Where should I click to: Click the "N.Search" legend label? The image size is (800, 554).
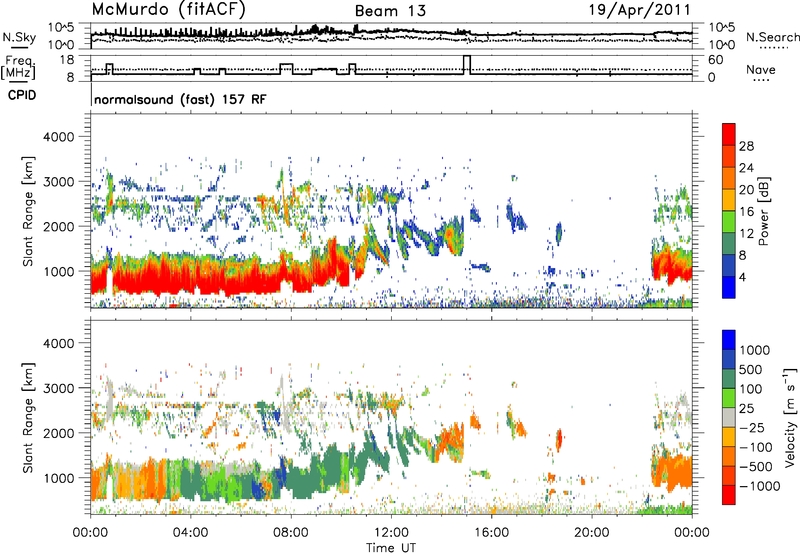pos(772,37)
